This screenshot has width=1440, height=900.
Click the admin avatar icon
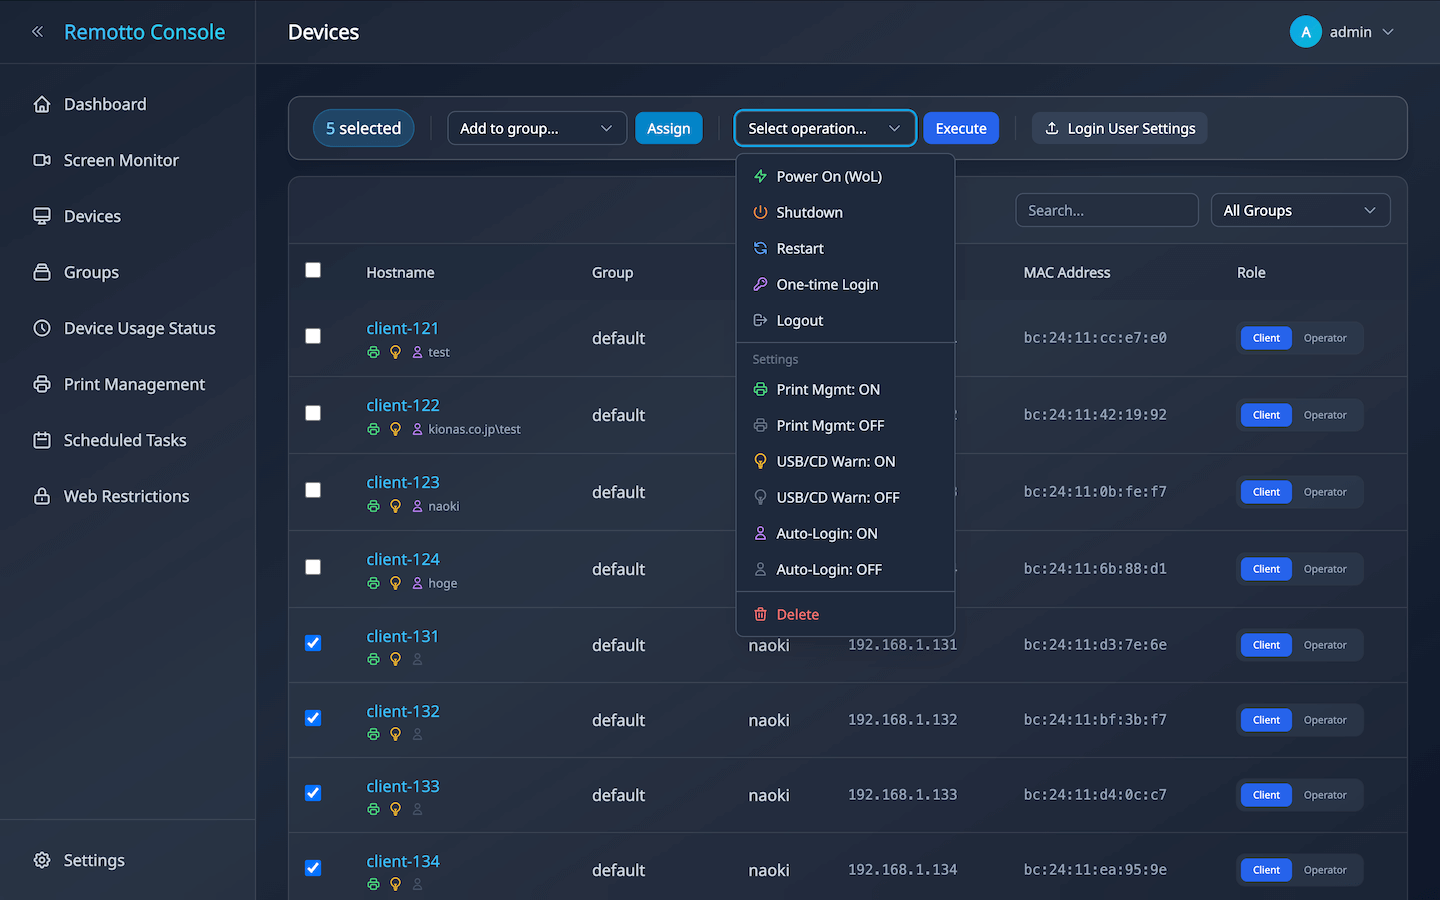[1305, 32]
